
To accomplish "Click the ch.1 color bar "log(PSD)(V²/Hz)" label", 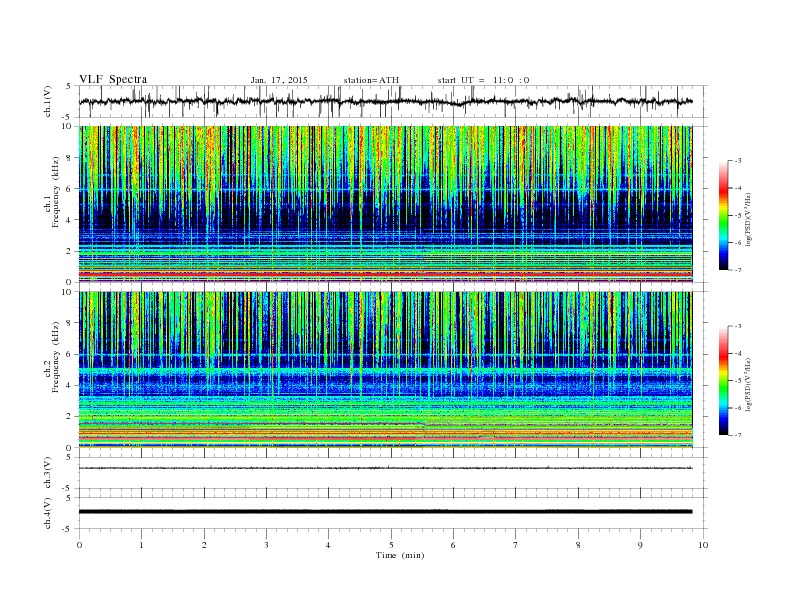I will 748,220.
